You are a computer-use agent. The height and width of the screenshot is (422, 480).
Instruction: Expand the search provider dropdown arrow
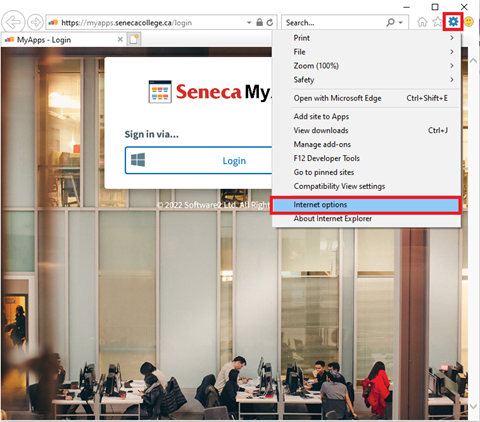pyautogui.click(x=401, y=23)
